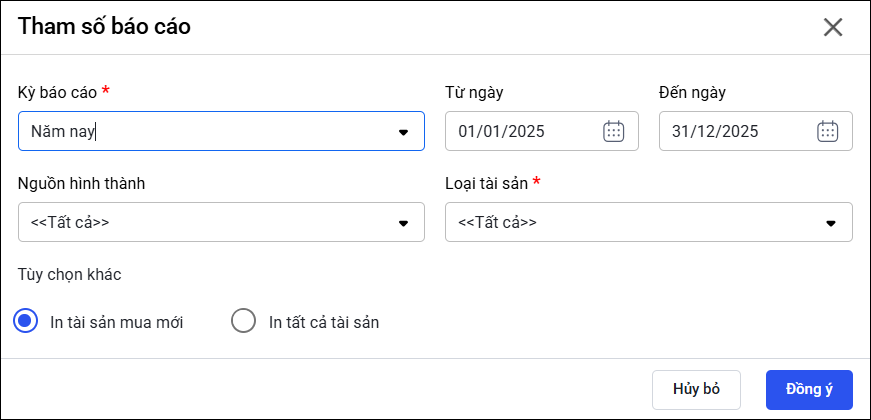Open the Từ ngày calendar picker
Screen dimensions: 871x420
click(613, 131)
